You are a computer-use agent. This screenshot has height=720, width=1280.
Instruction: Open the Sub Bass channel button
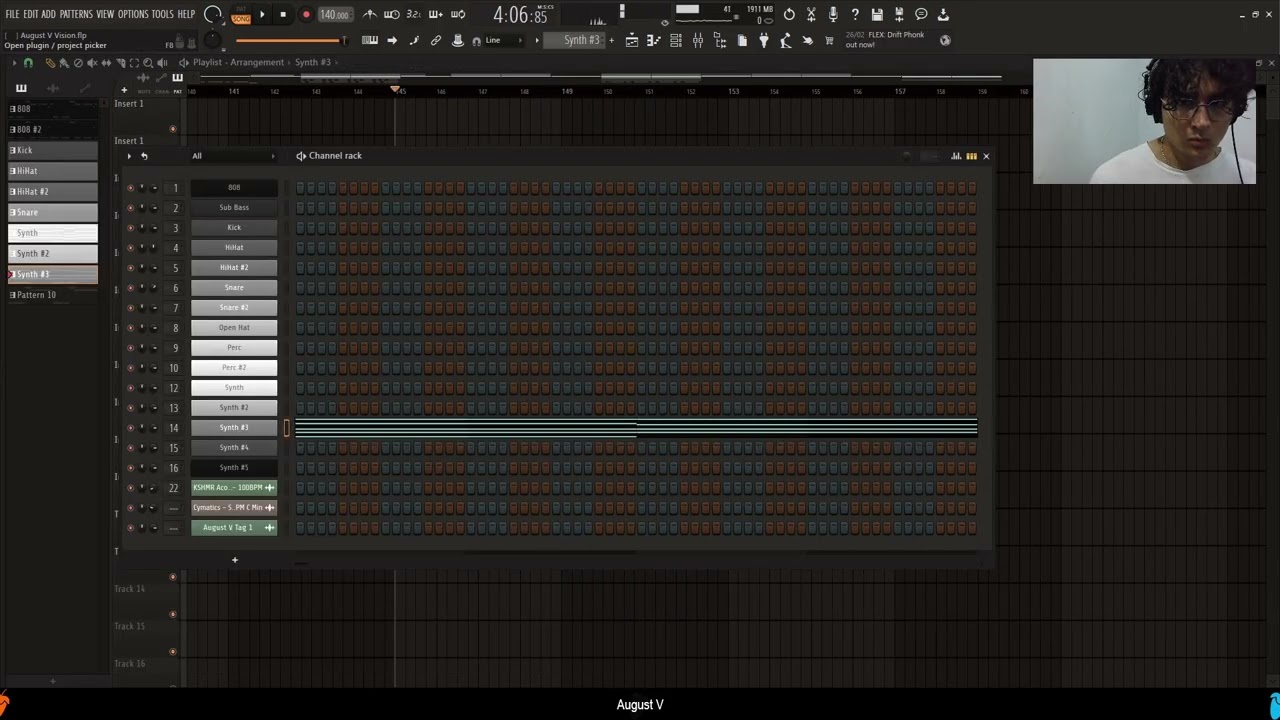(234, 207)
